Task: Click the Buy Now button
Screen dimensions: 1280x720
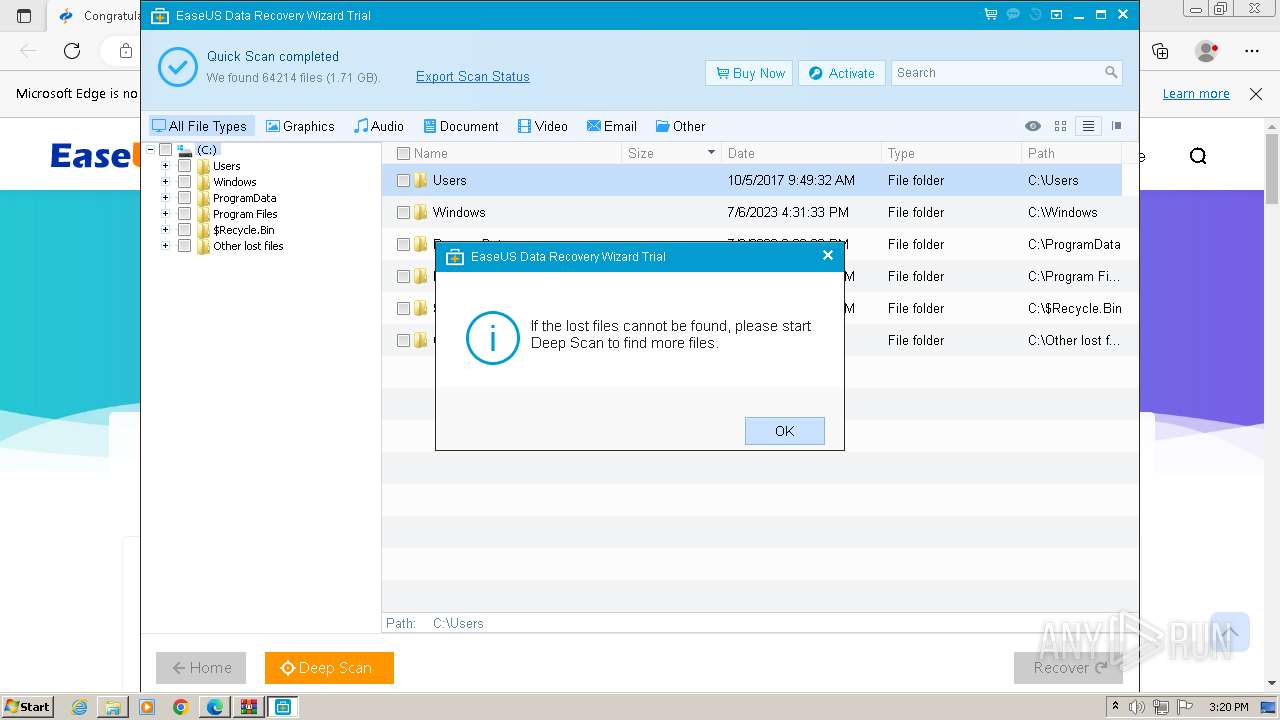Action: point(749,73)
